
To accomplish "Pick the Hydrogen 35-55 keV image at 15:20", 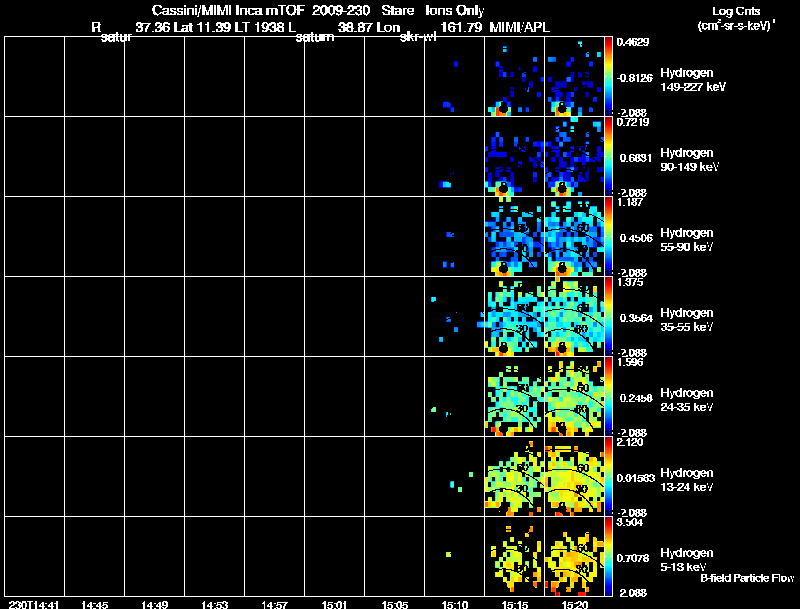I will pos(574,317).
